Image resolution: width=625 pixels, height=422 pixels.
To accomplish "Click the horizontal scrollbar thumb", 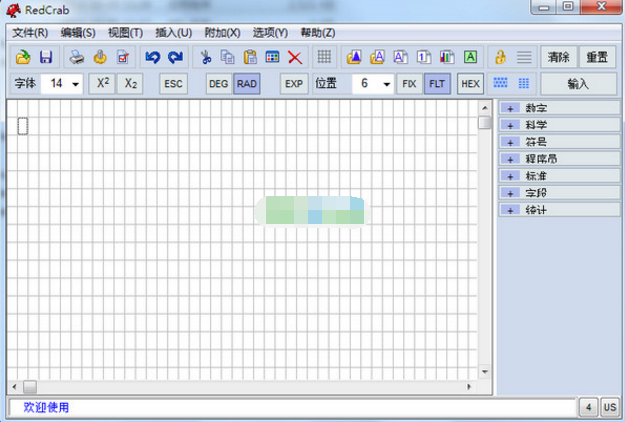I will [x=30, y=387].
